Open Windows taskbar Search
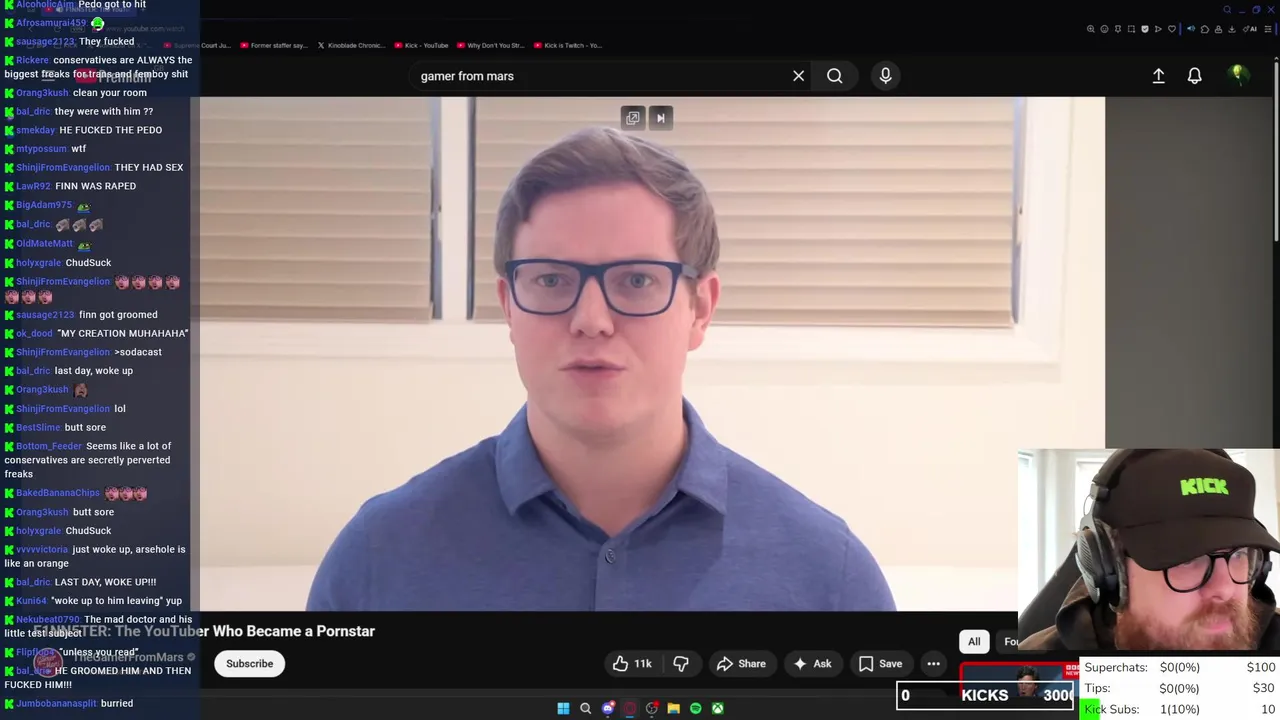The width and height of the screenshot is (1280, 720). (x=586, y=708)
